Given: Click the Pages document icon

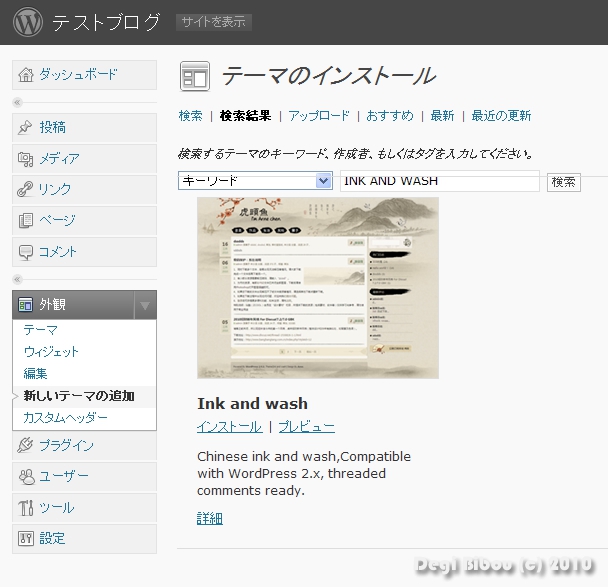Looking at the screenshot, I should (26, 221).
